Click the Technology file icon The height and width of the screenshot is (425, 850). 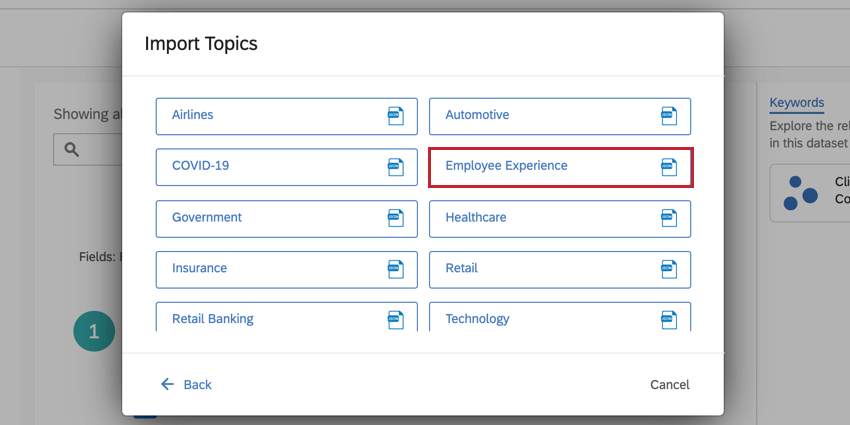(x=669, y=319)
